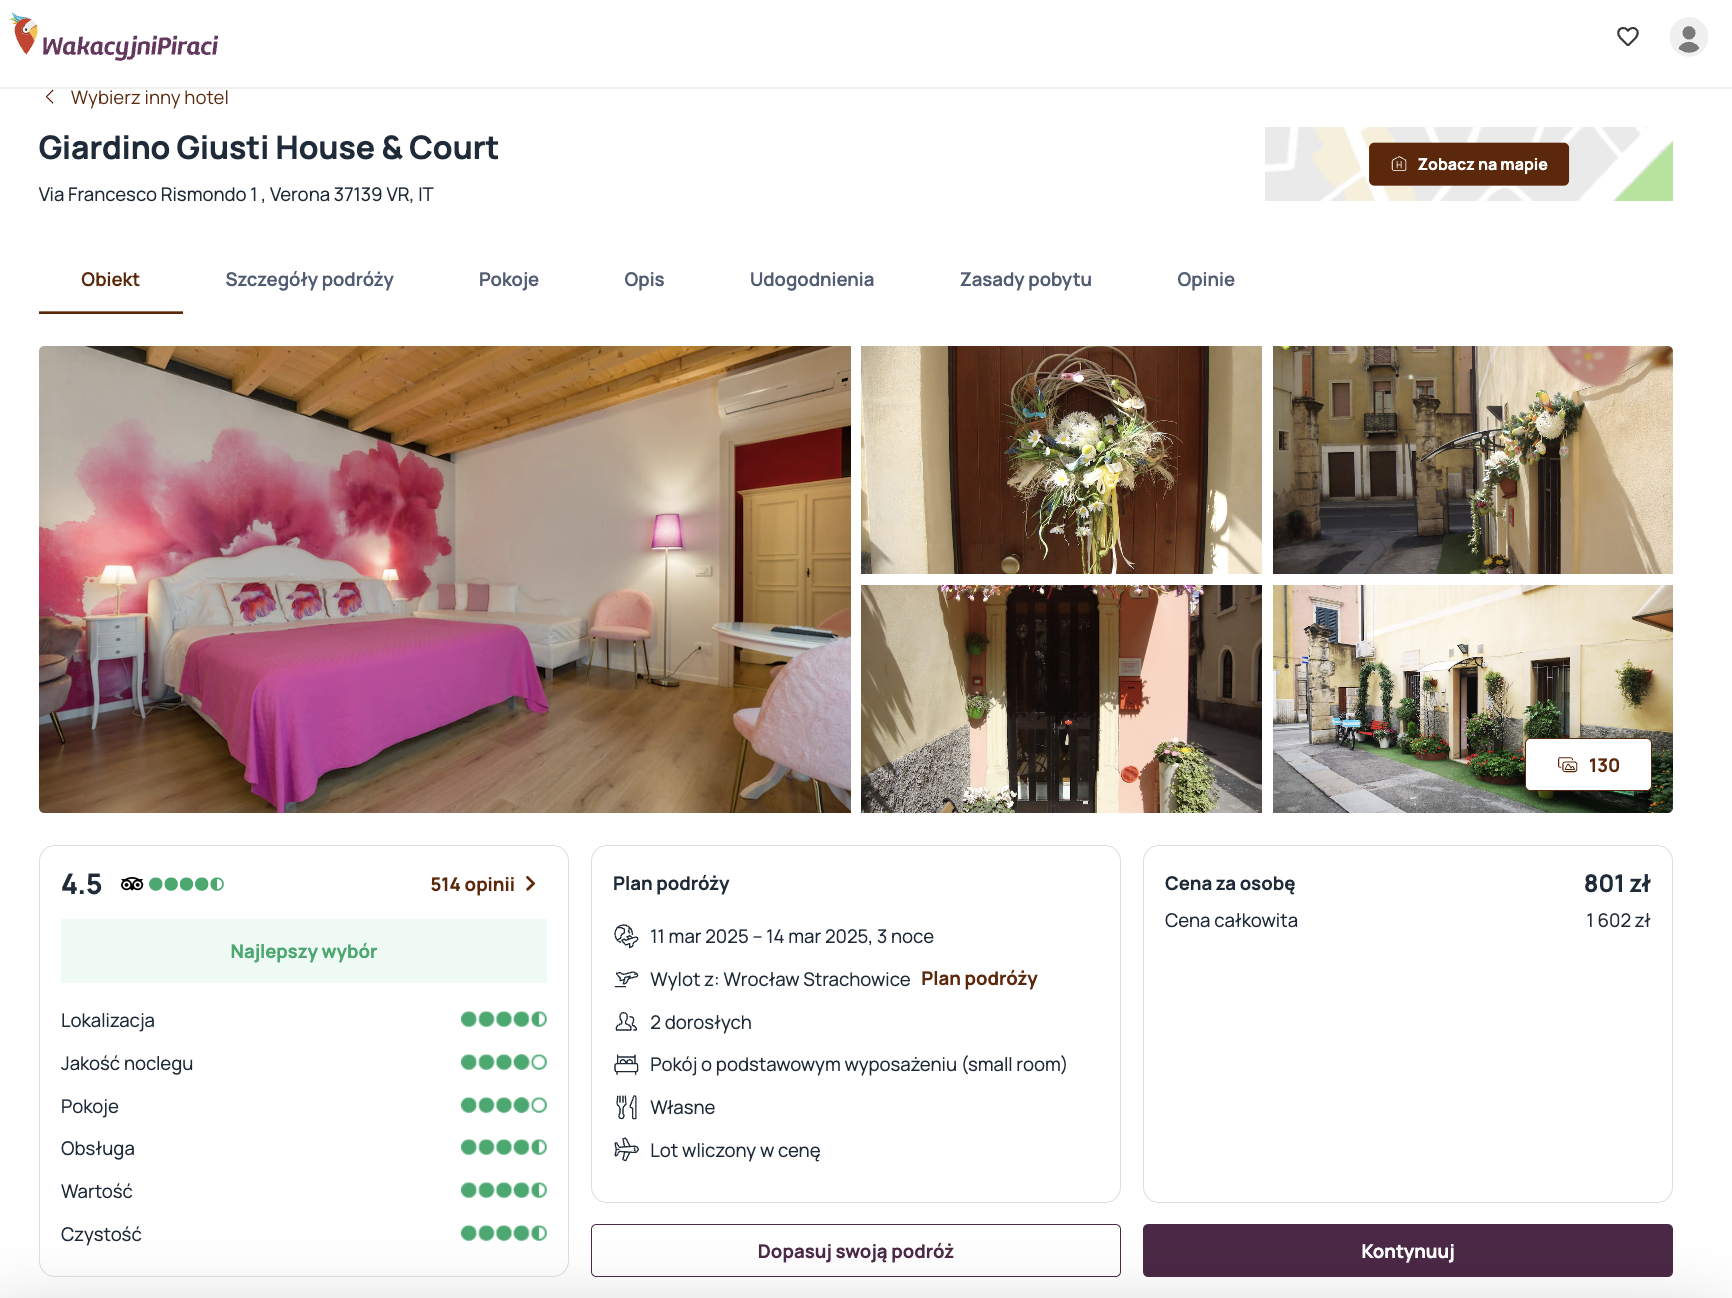Click Zobacz na mapie button

click(x=1468, y=164)
